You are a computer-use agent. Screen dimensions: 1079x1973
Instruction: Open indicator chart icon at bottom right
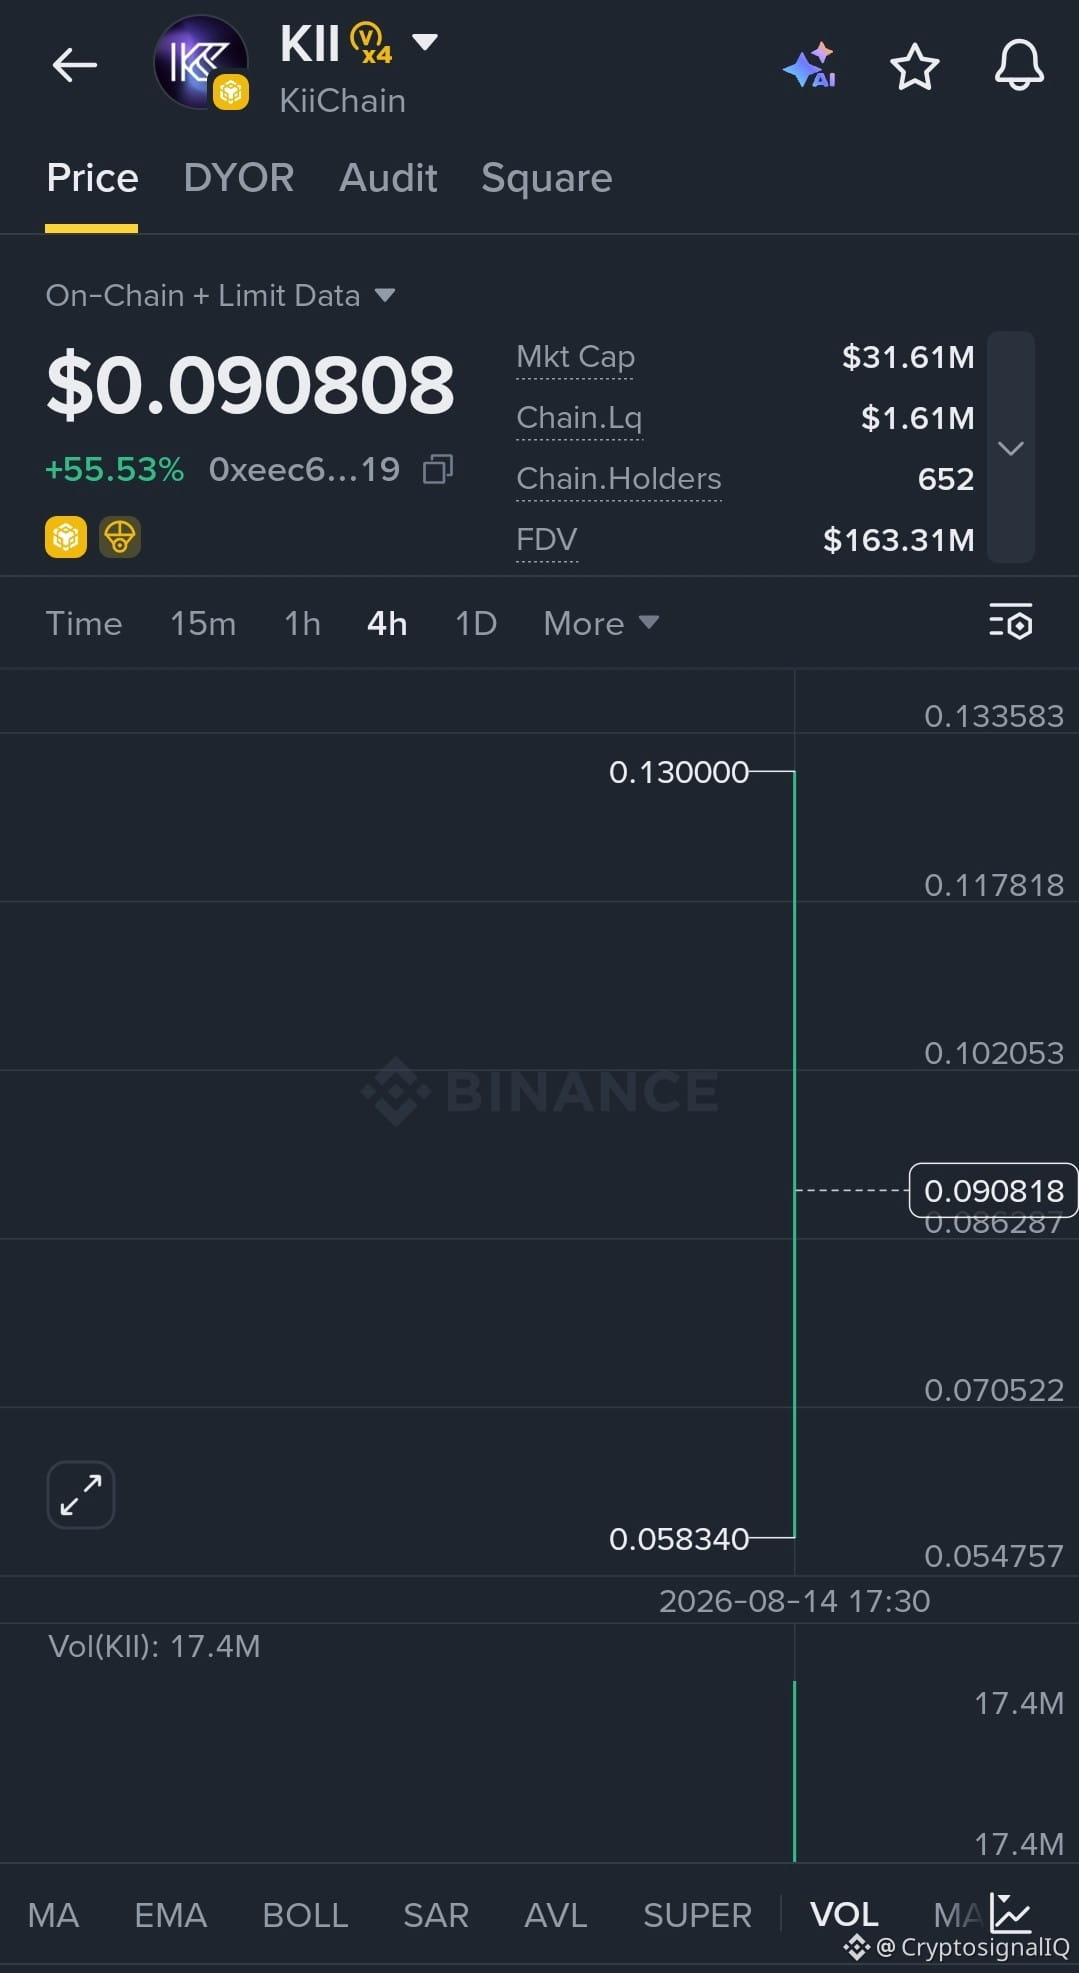click(1011, 1912)
